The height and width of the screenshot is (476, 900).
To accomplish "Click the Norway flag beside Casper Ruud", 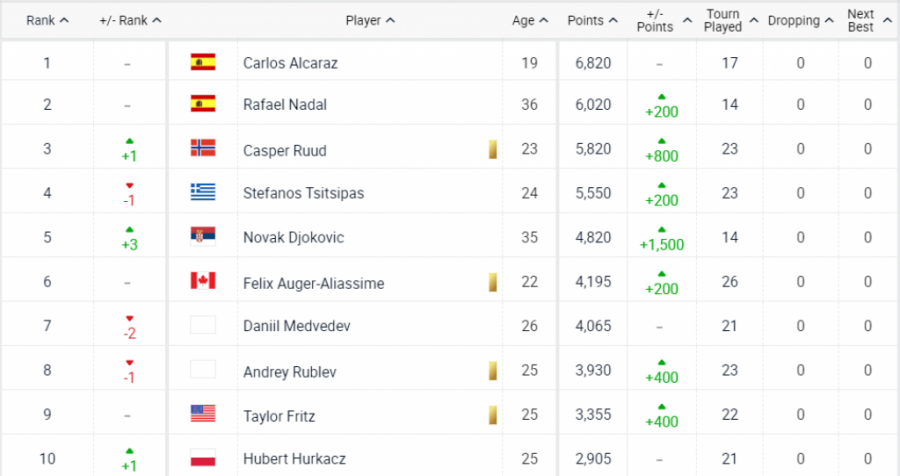I will tap(203, 149).
